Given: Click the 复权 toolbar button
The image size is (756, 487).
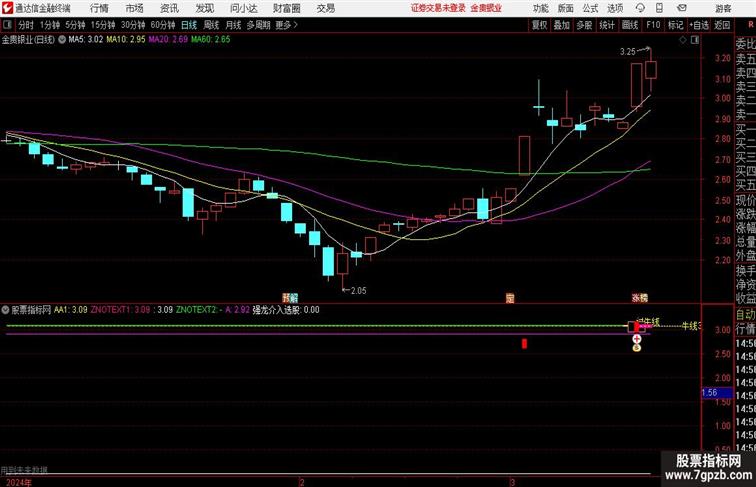Looking at the screenshot, I should (540, 25).
